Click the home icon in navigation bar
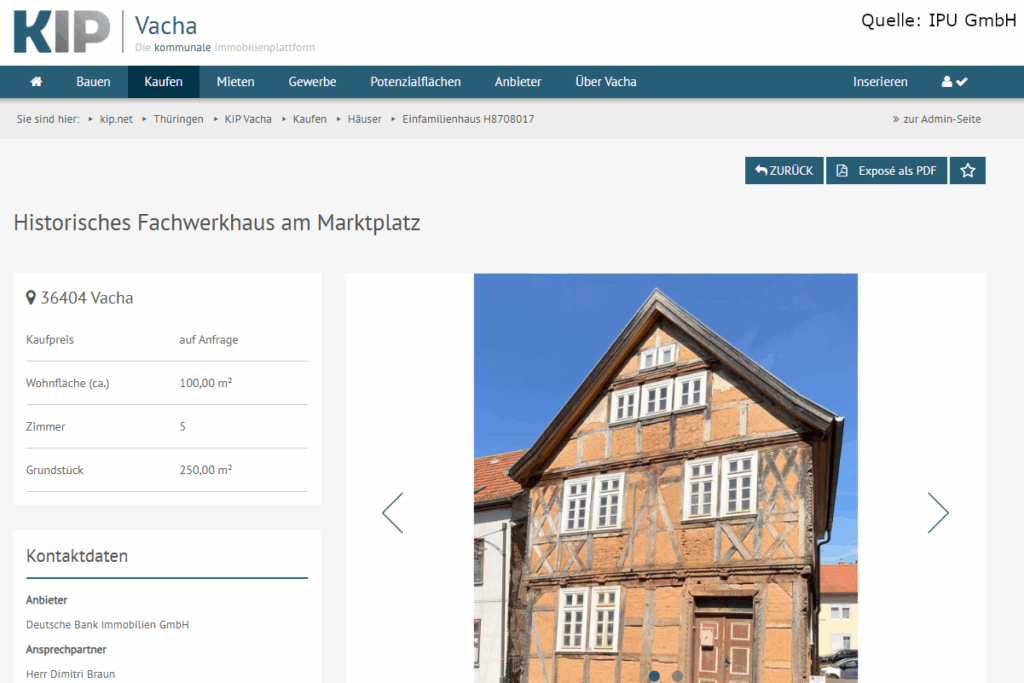 pyautogui.click(x=37, y=82)
